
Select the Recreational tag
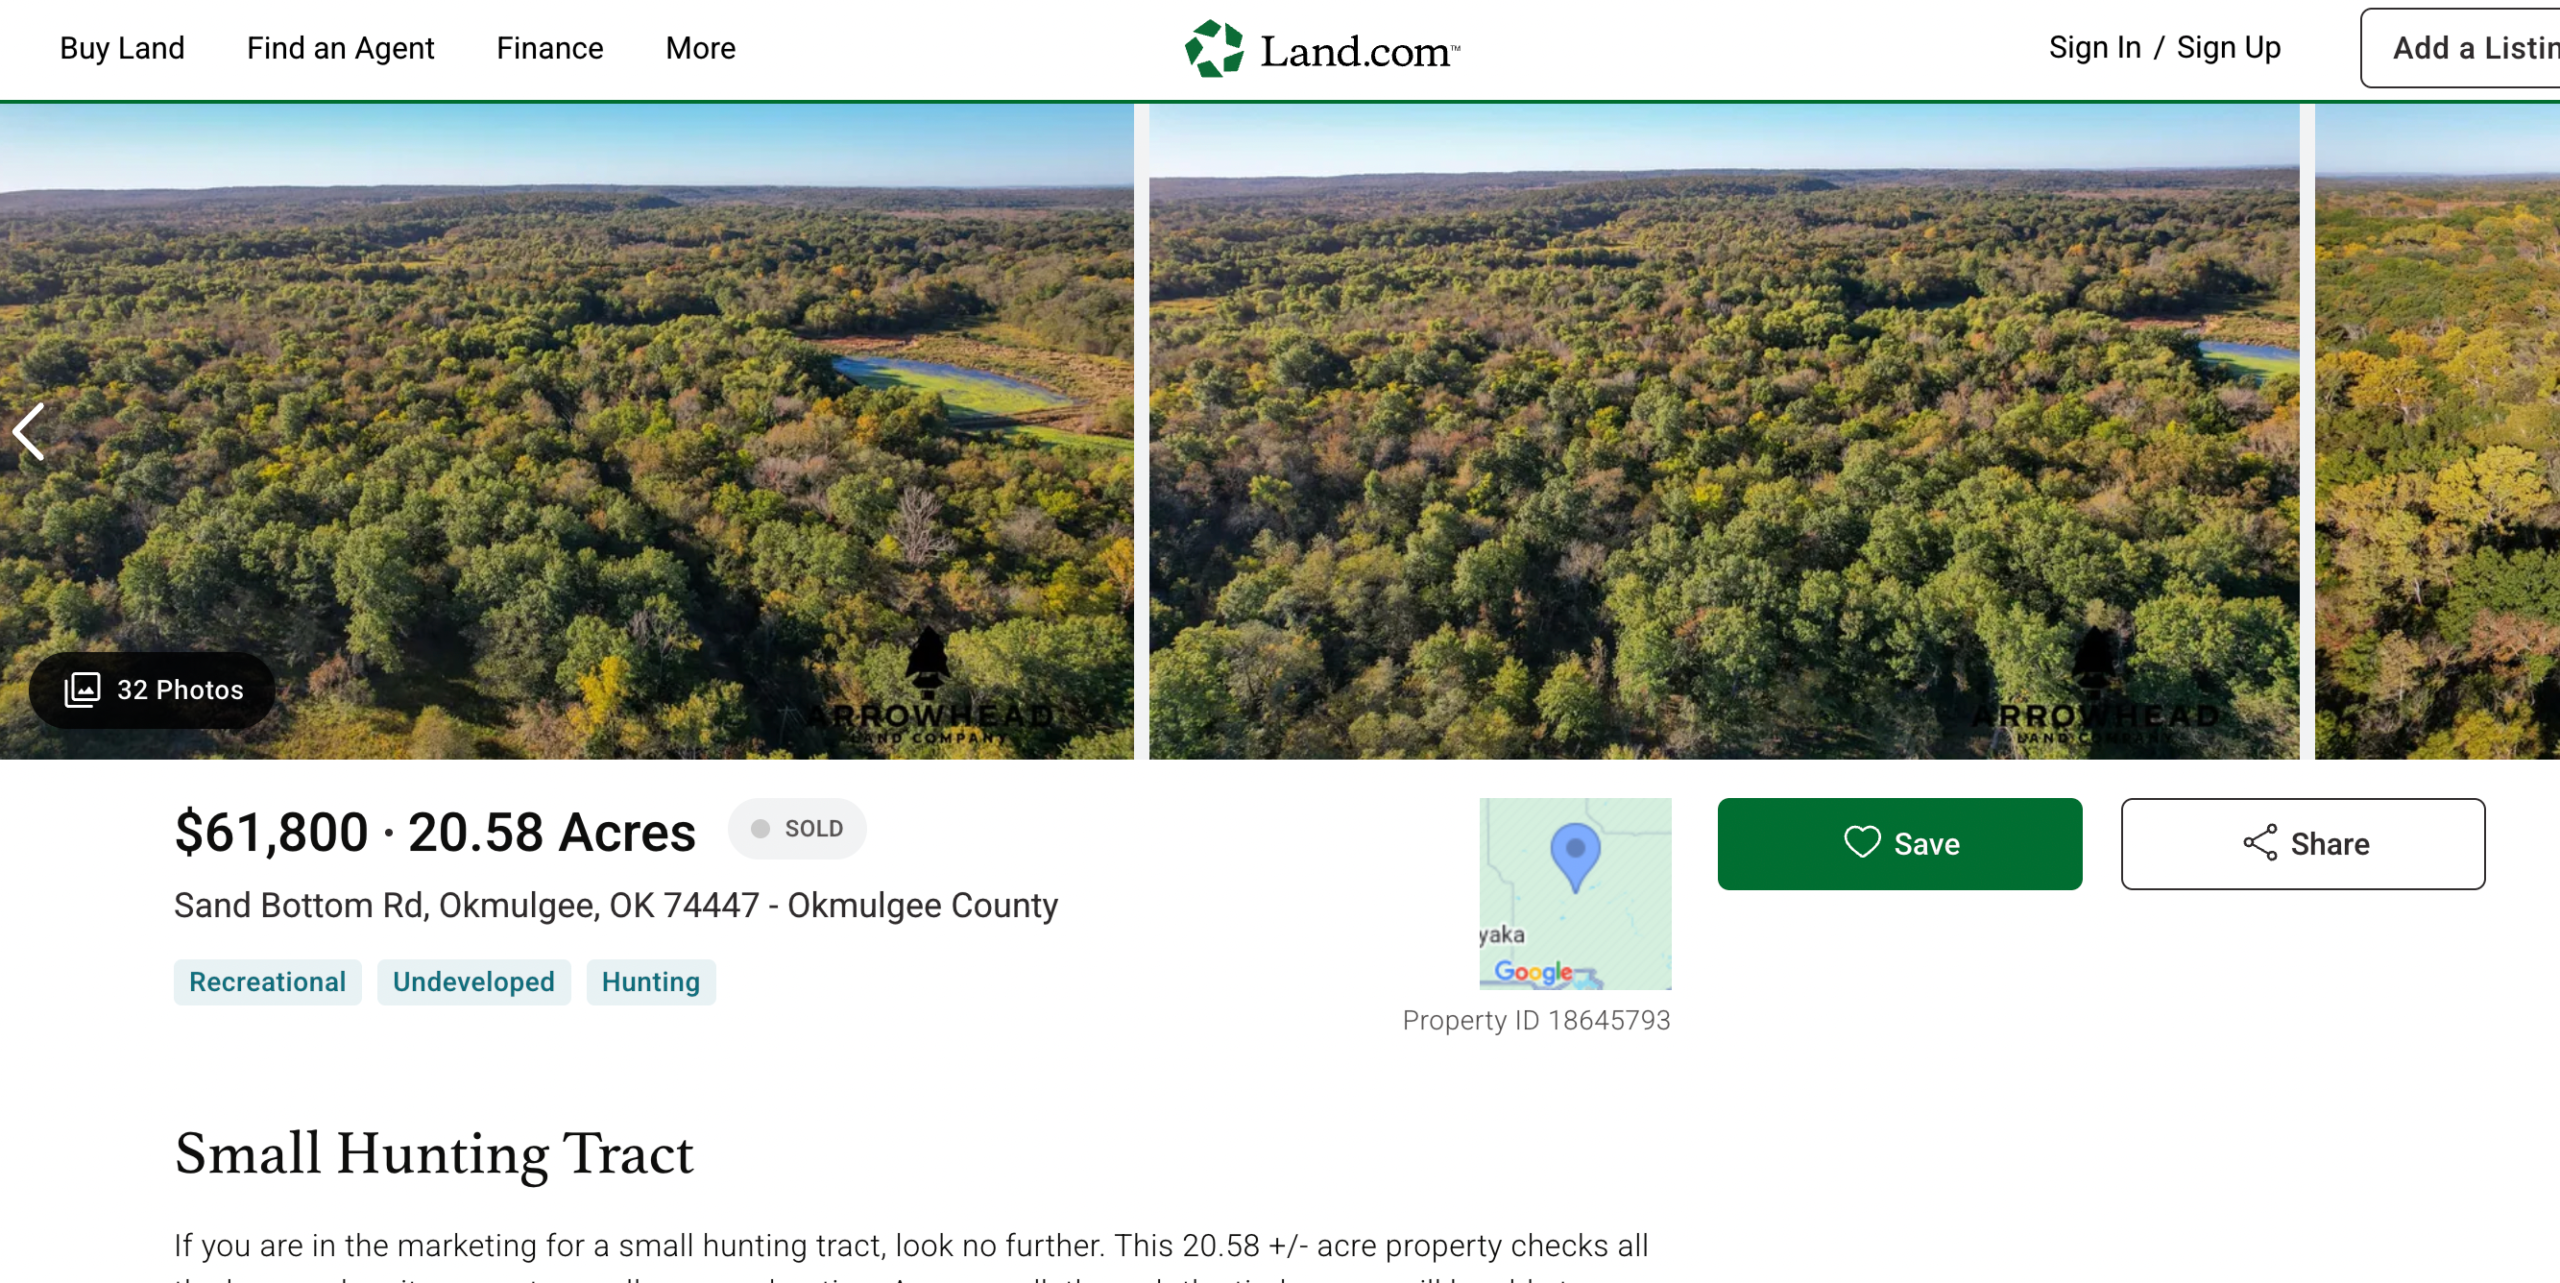[x=267, y=982]
